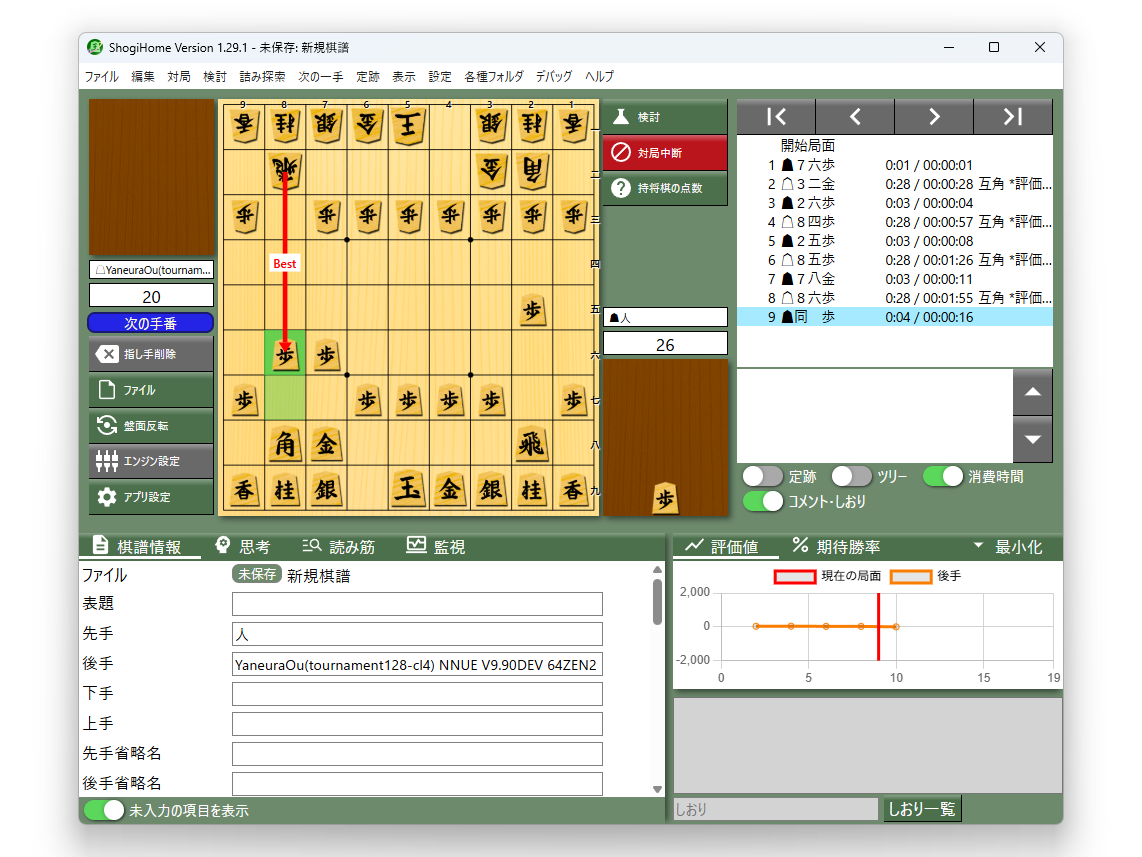
Task: Open the ファイル menu
Action: tap(101, 76)
